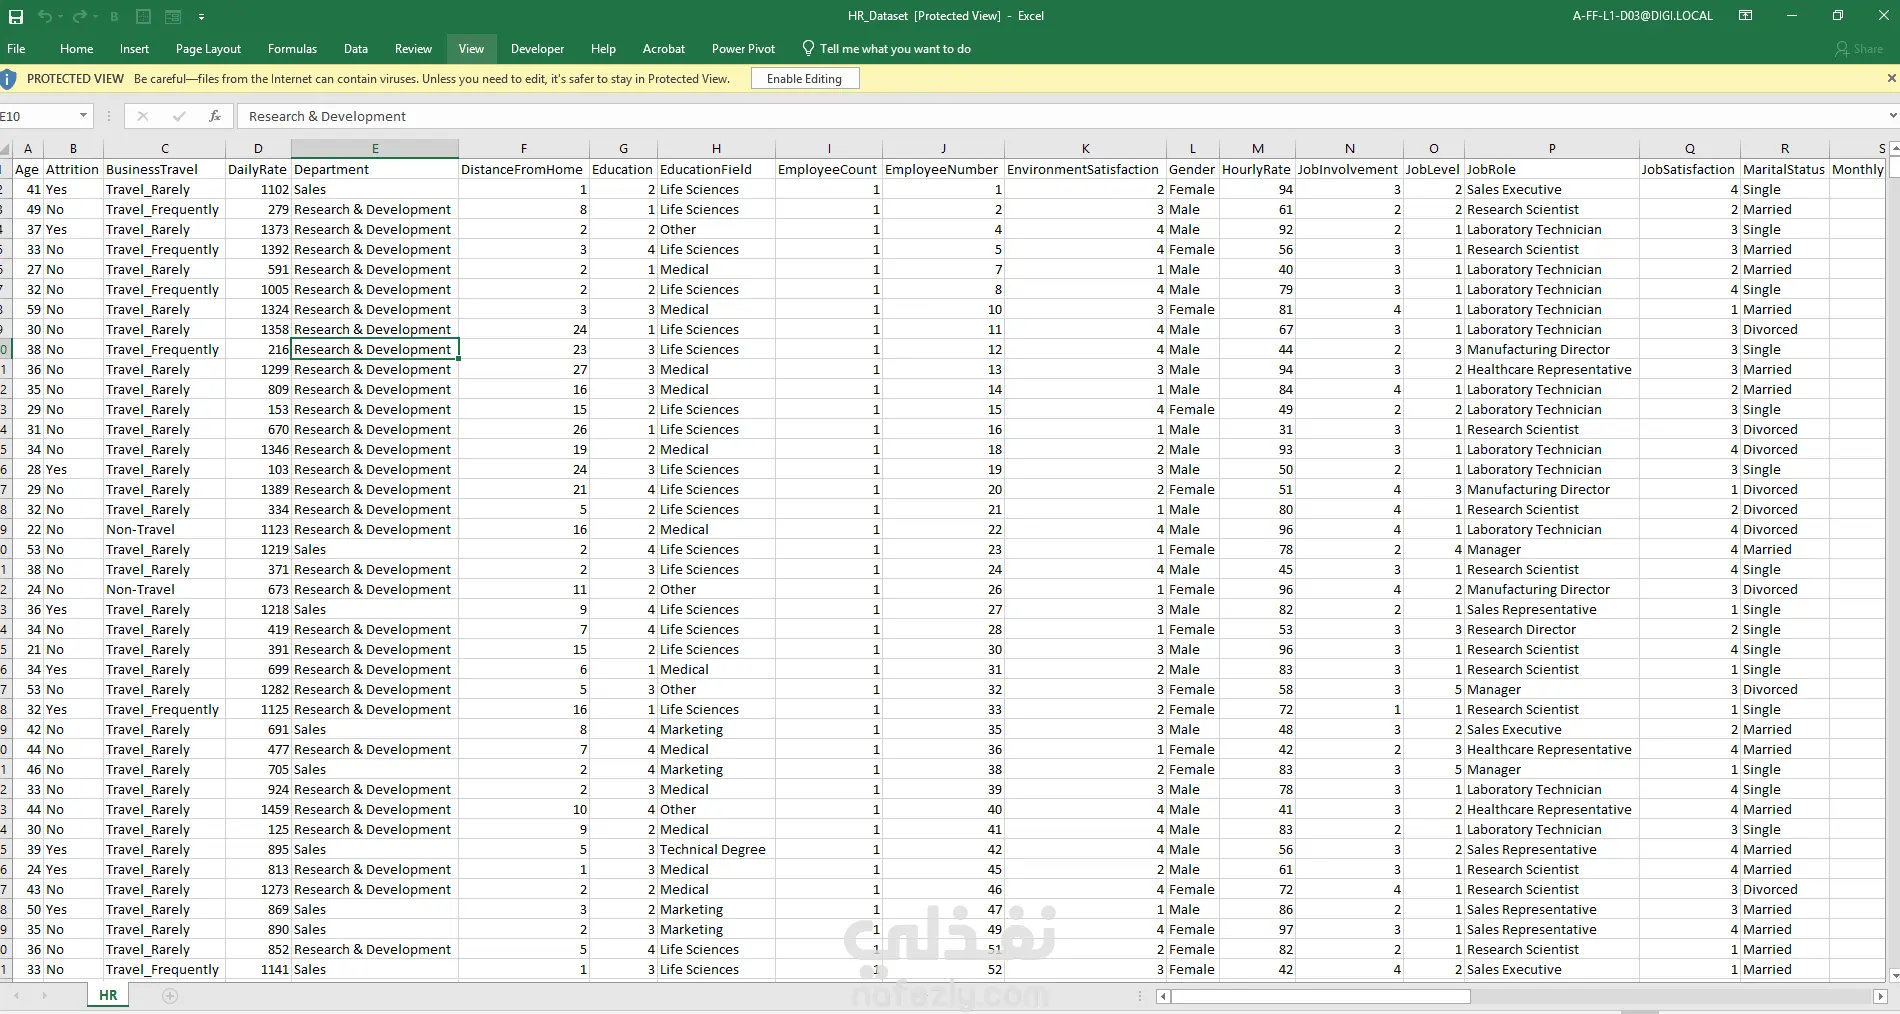Click the Share button label
1900x1014 pixels.
1867,48
